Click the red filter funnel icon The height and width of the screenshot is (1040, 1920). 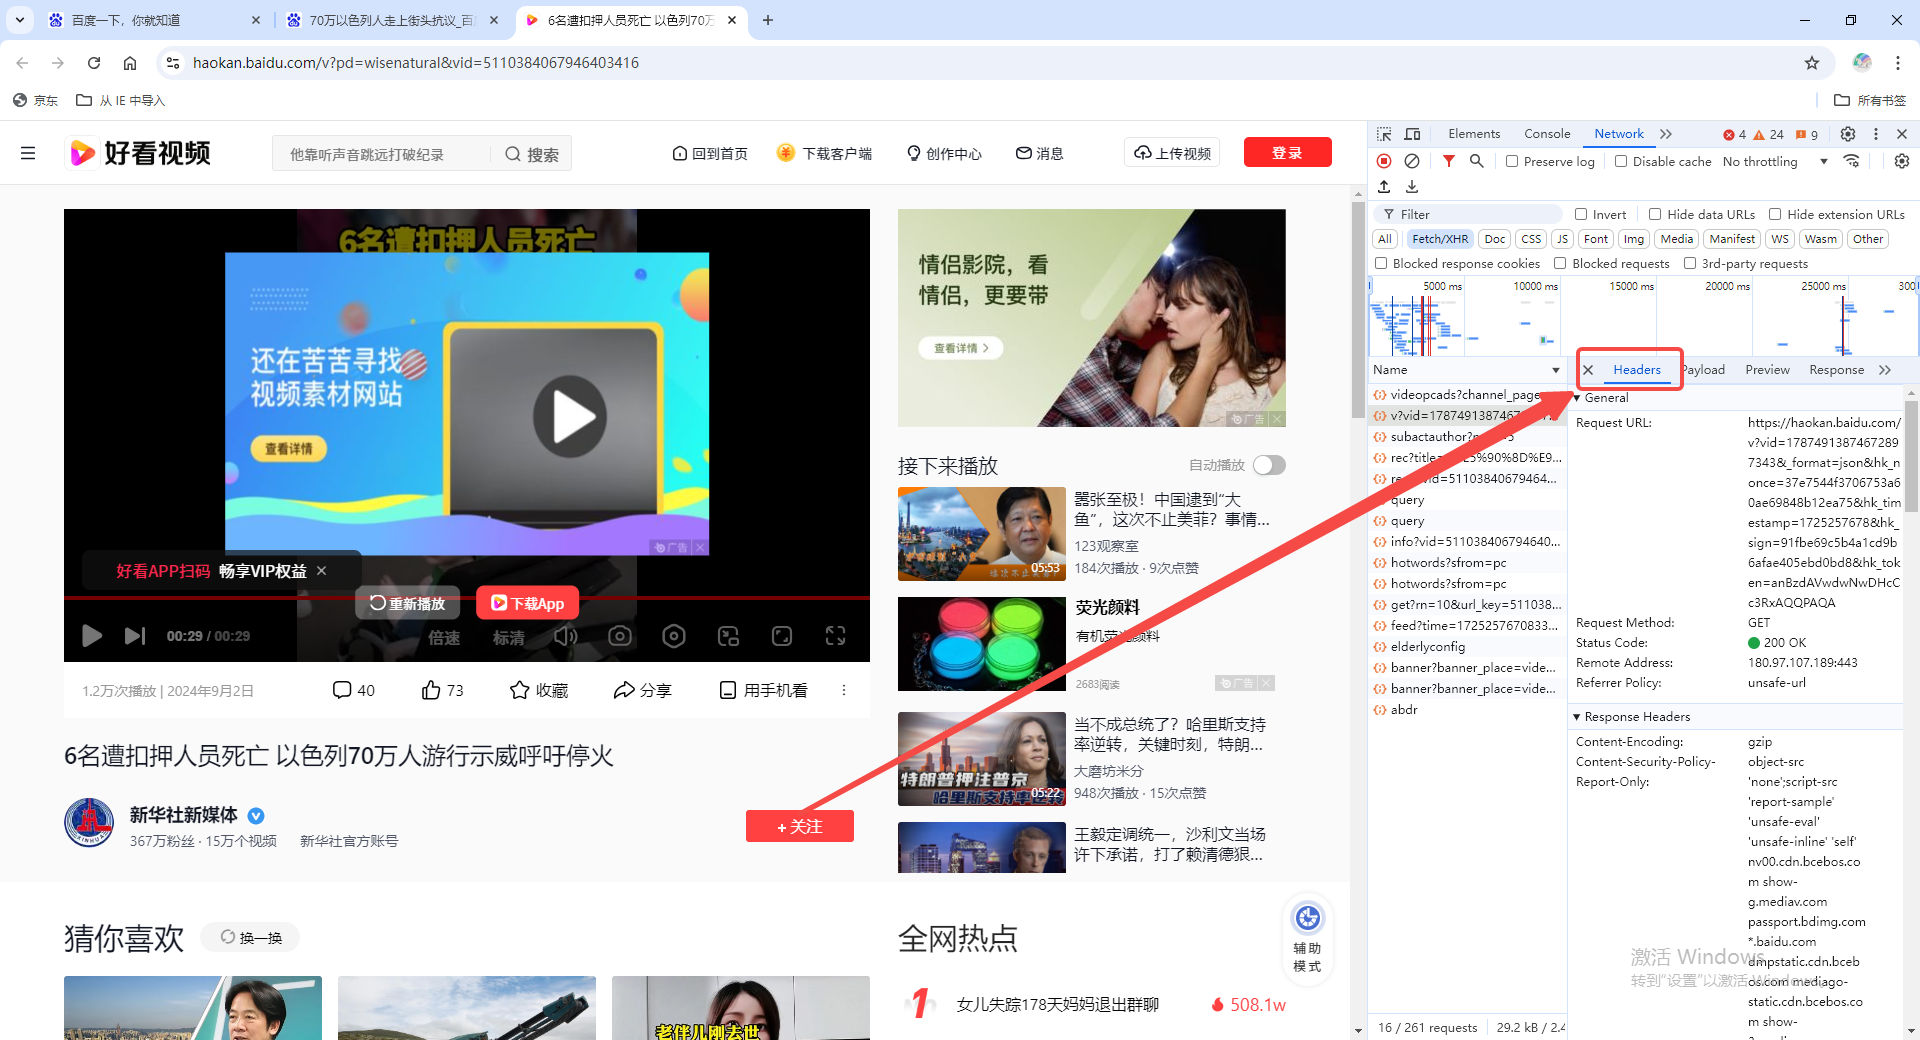click(1448, 161)
